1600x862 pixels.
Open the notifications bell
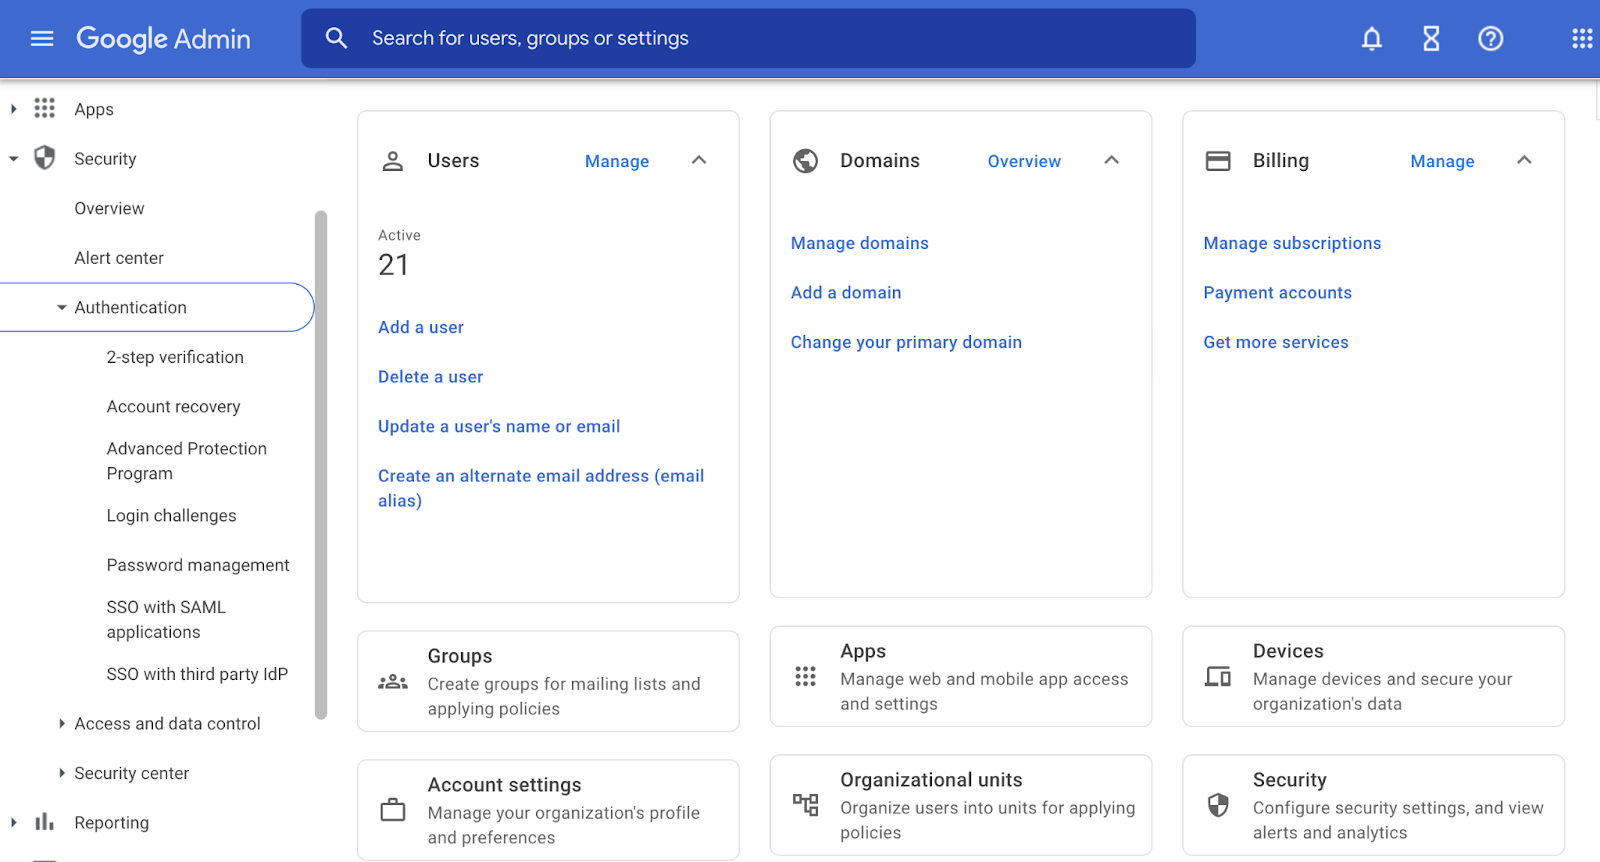point(1372,39)
